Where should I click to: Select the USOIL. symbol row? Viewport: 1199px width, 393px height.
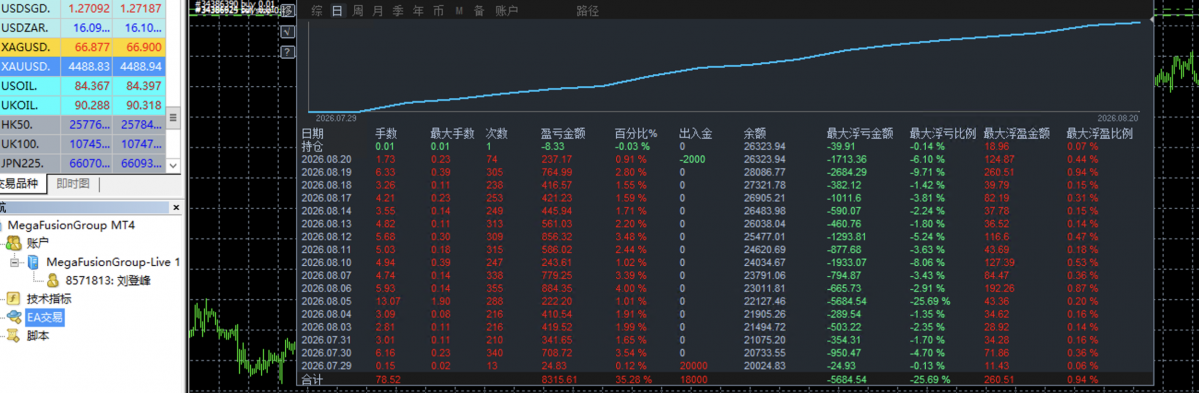click(x=83, y=85)
